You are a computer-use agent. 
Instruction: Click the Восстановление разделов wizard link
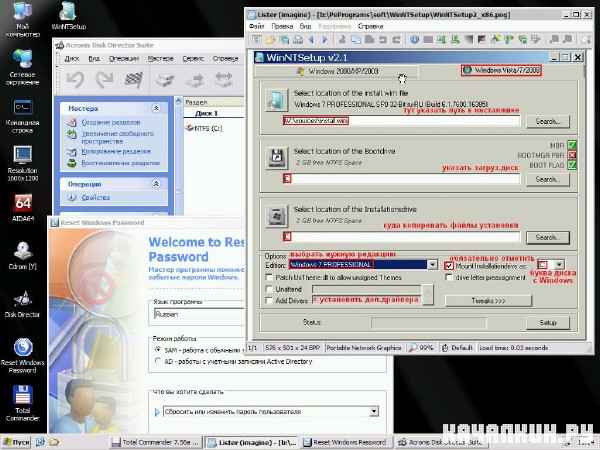(121, 163)
